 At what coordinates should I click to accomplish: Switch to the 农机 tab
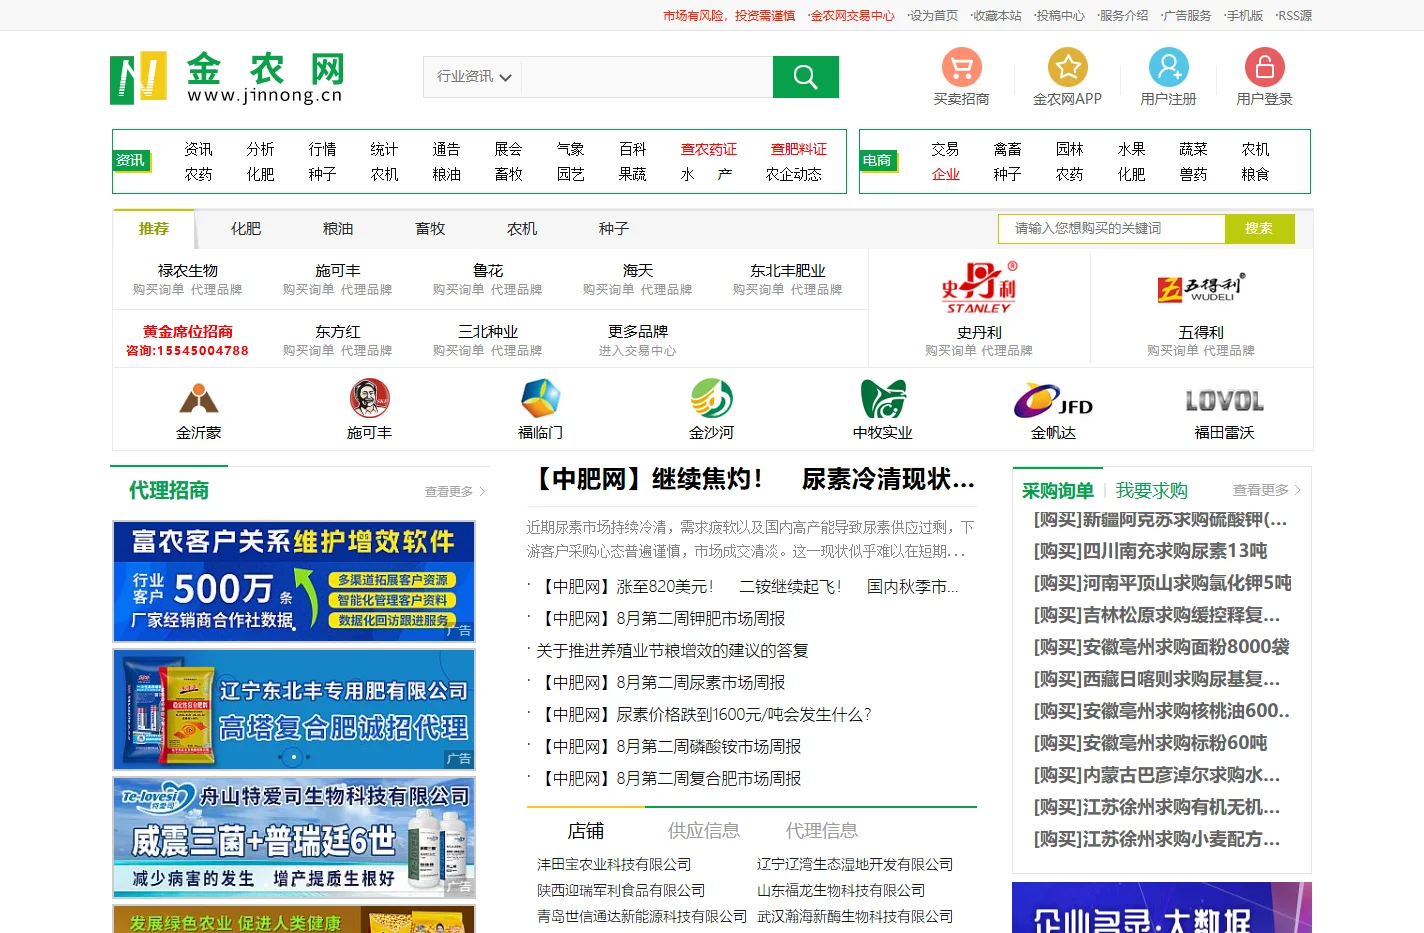coord(522,229)
